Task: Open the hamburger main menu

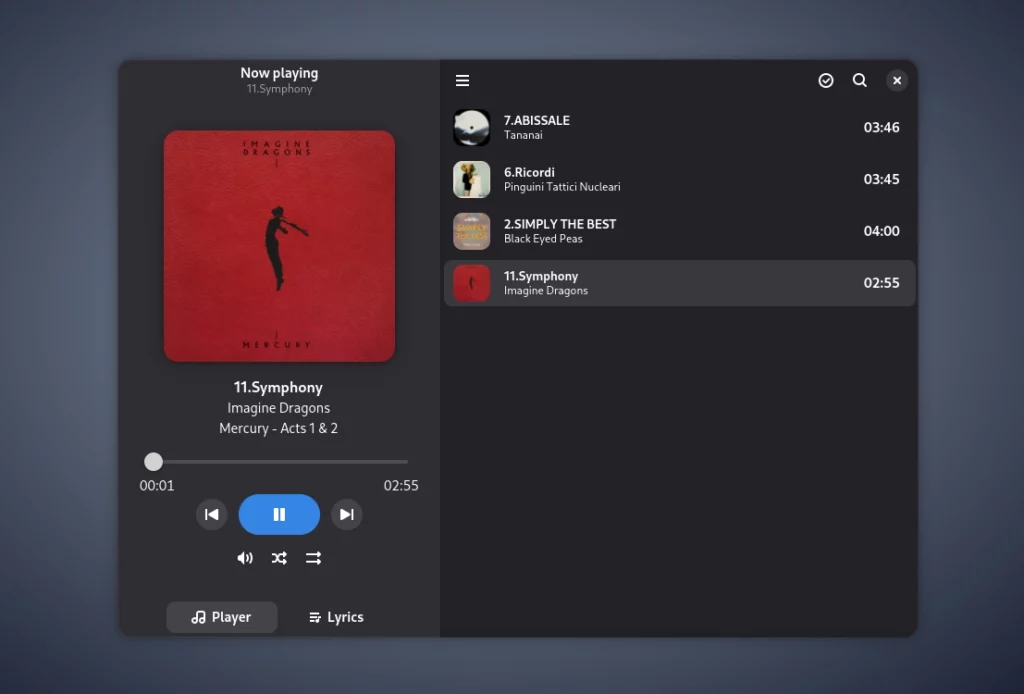Action: point(462,80)
